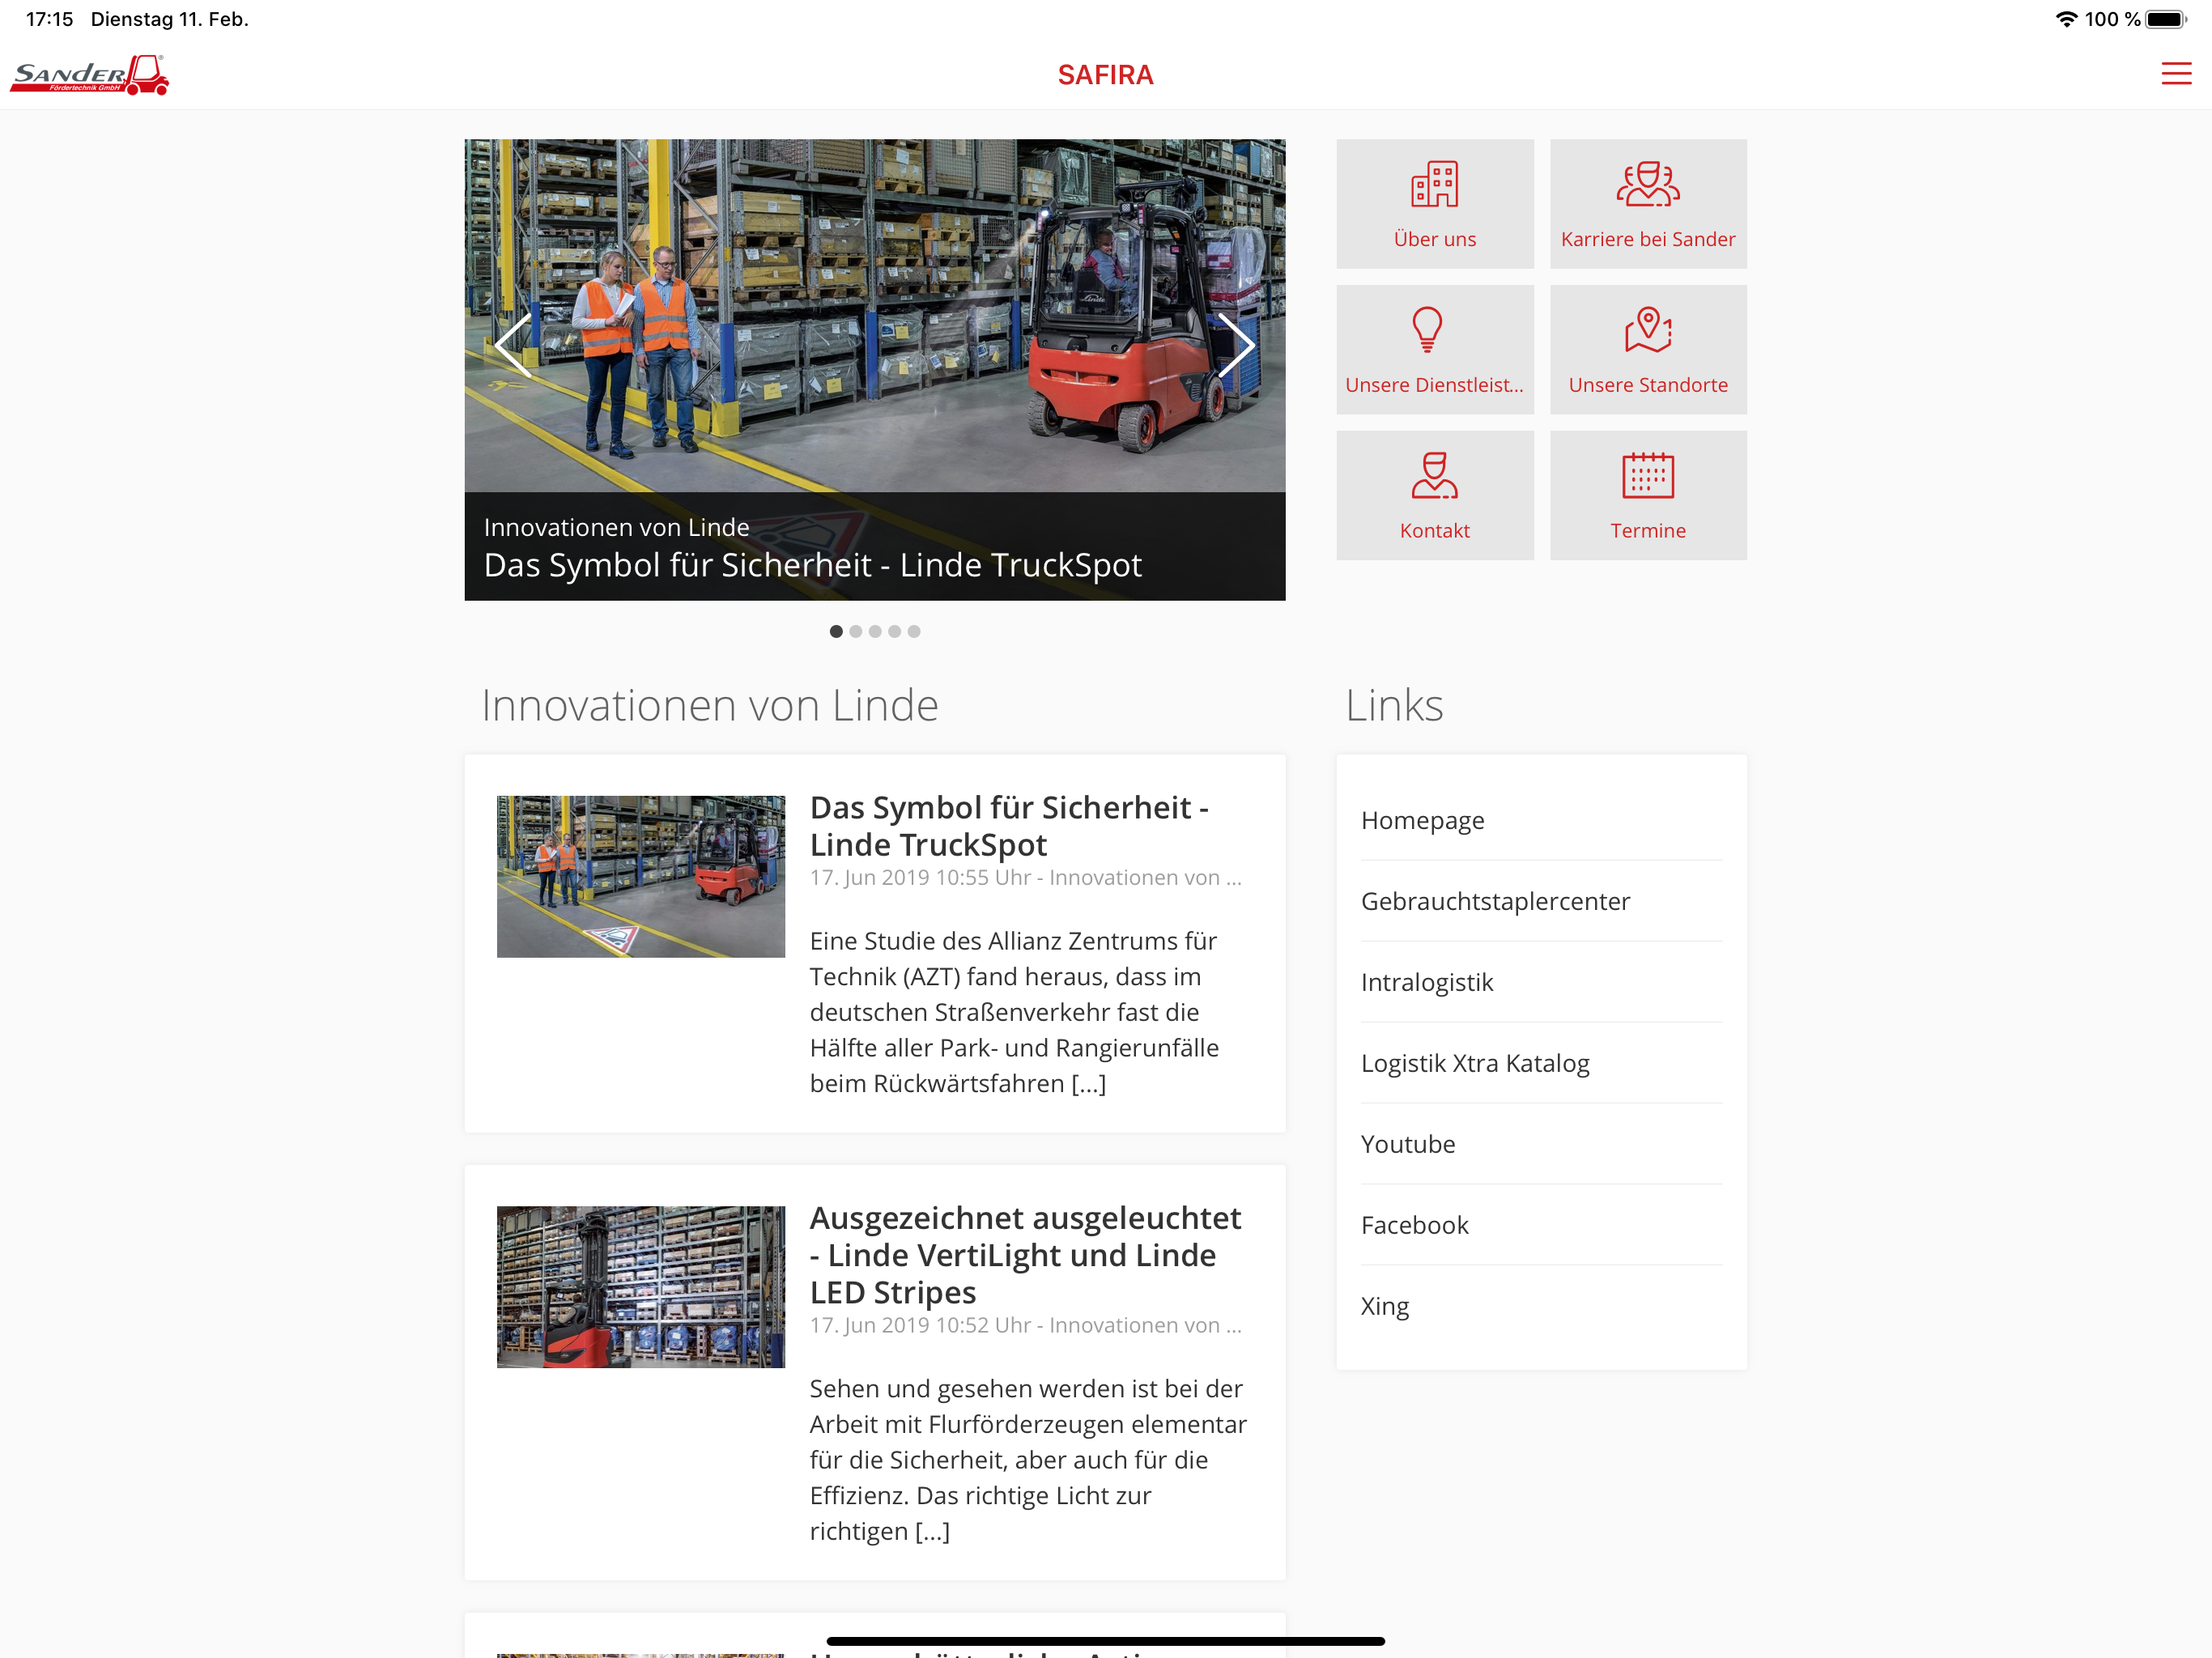This screenshot has width=2212, height=1658.
Task: Select the first carousel dot
Action: 836,631
